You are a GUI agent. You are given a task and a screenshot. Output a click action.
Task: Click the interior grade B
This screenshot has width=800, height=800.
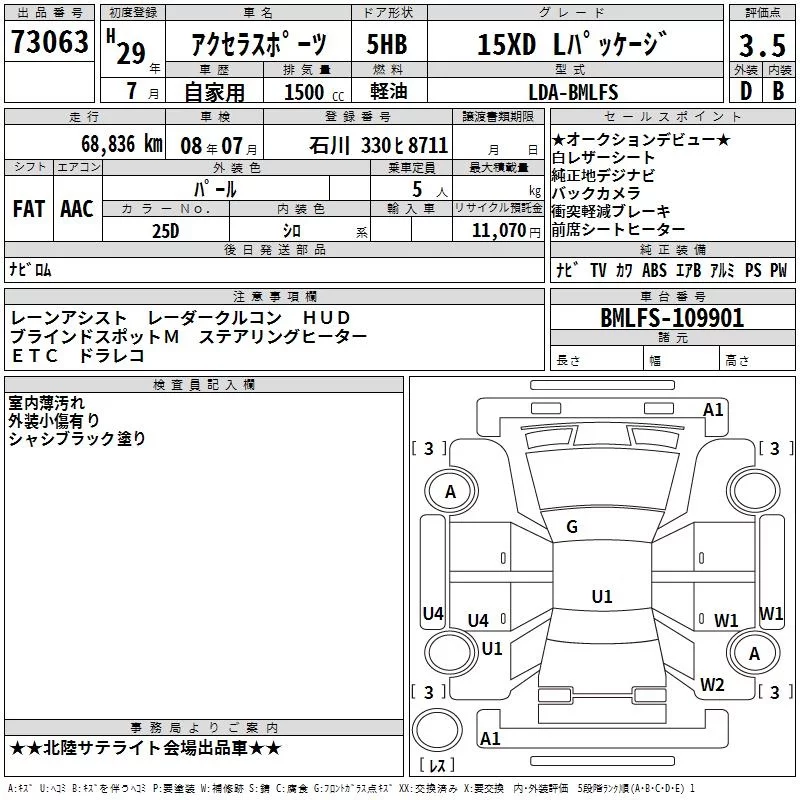point(778,91)
